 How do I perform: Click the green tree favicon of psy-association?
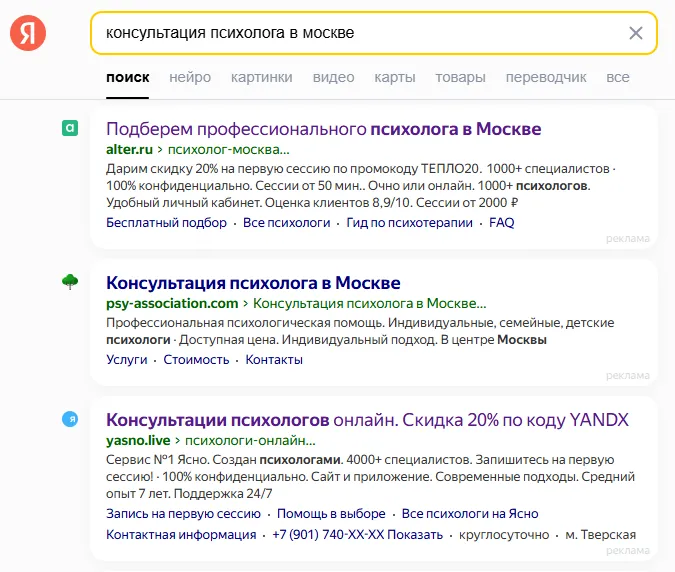click(x=70, y=282)
